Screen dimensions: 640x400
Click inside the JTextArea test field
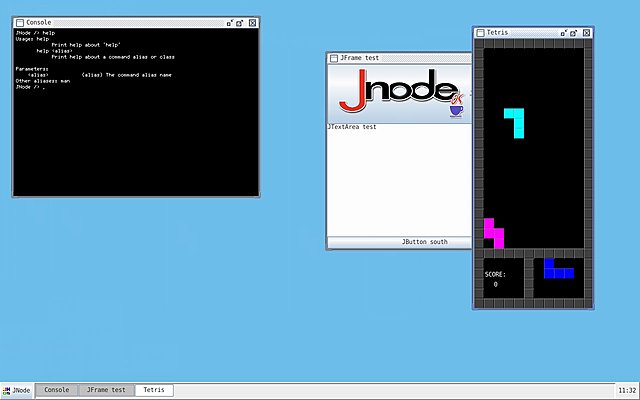click(x=400, y=180)
